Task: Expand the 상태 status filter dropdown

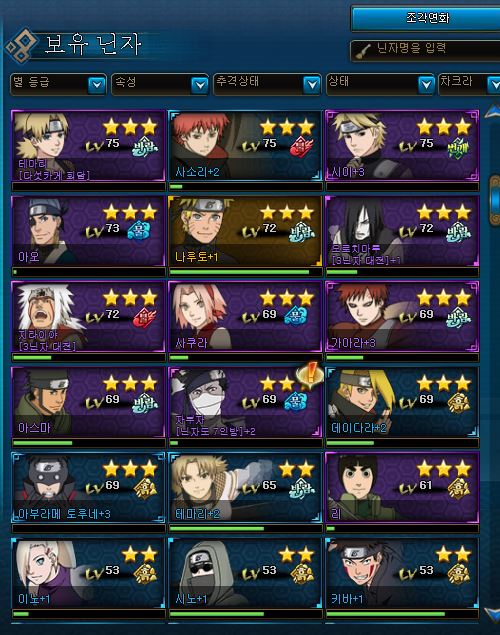Action: coord(381,84)
